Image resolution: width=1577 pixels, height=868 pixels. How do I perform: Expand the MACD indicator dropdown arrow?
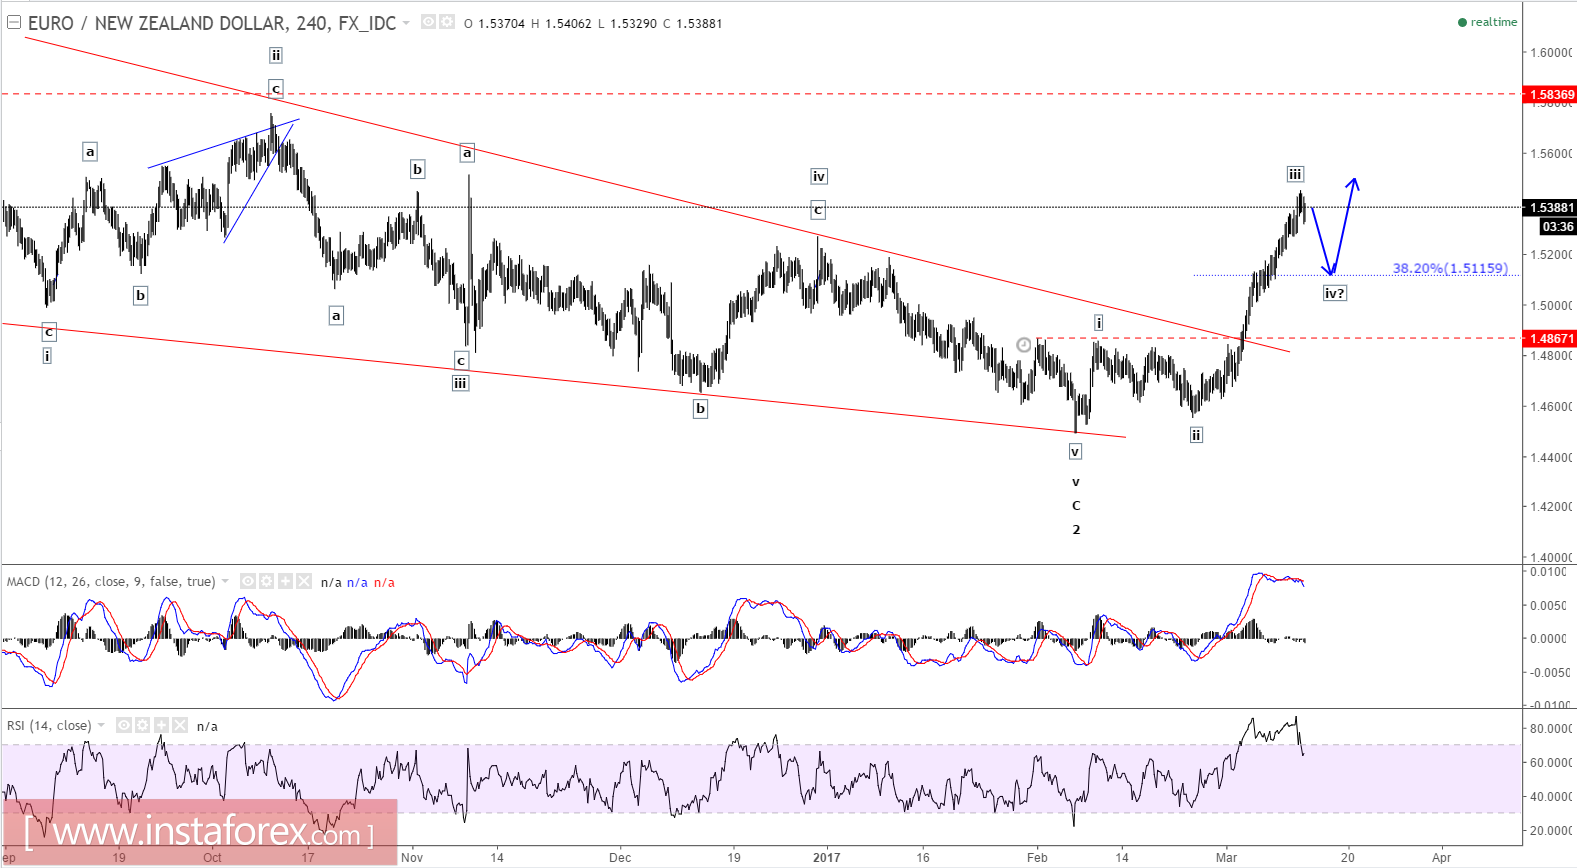(225, 581)
